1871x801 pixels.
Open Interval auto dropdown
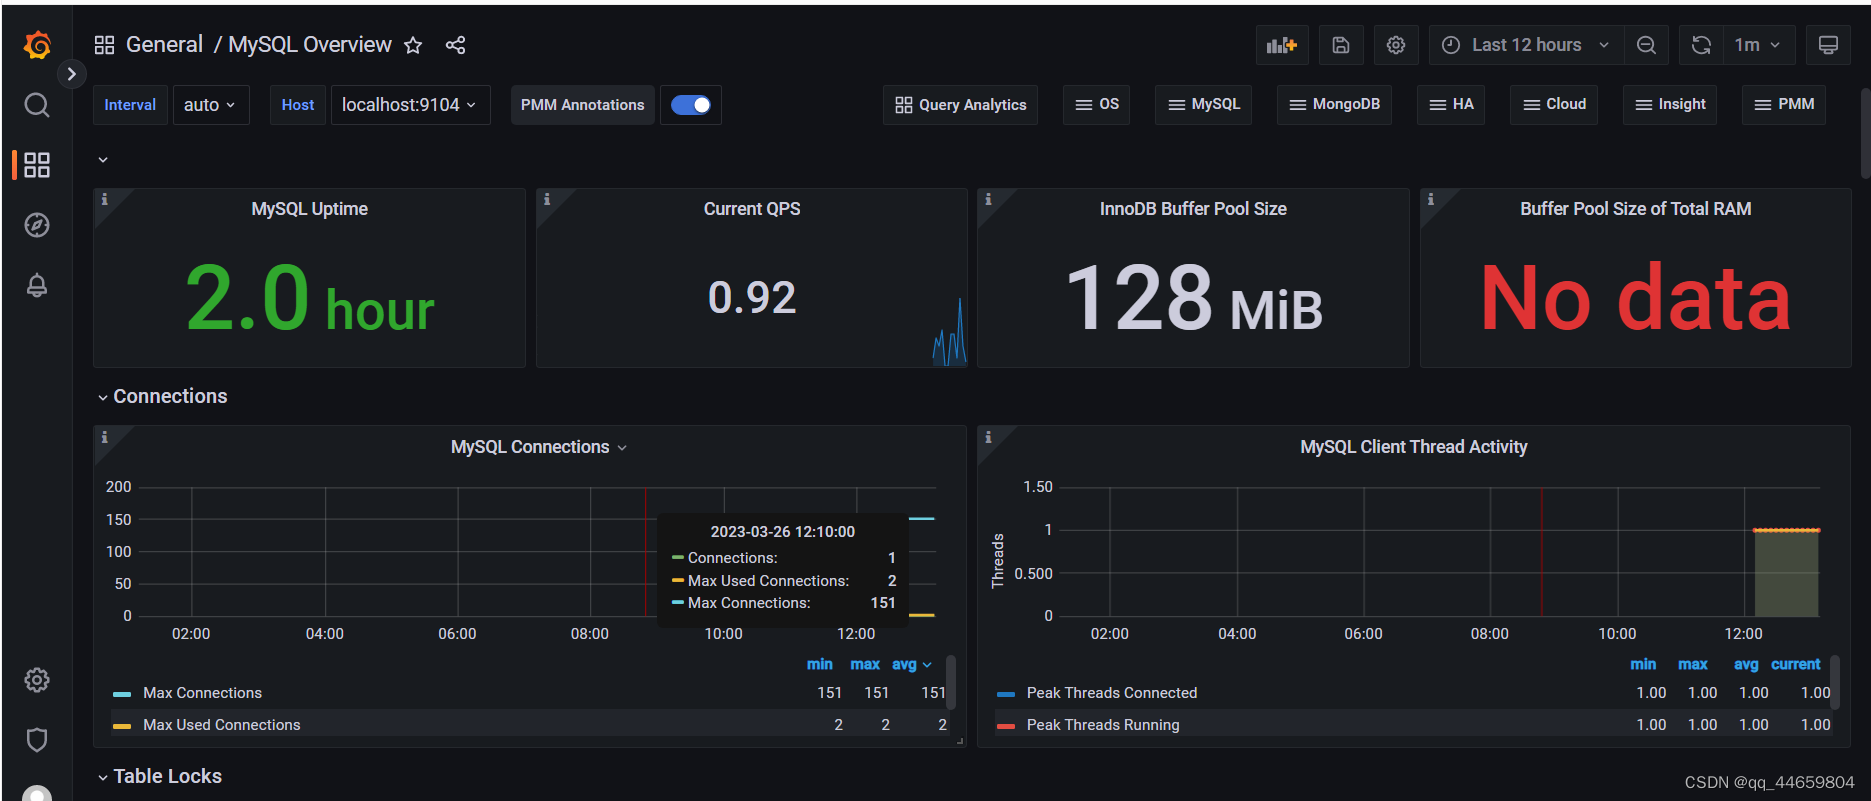pos(210,105)
